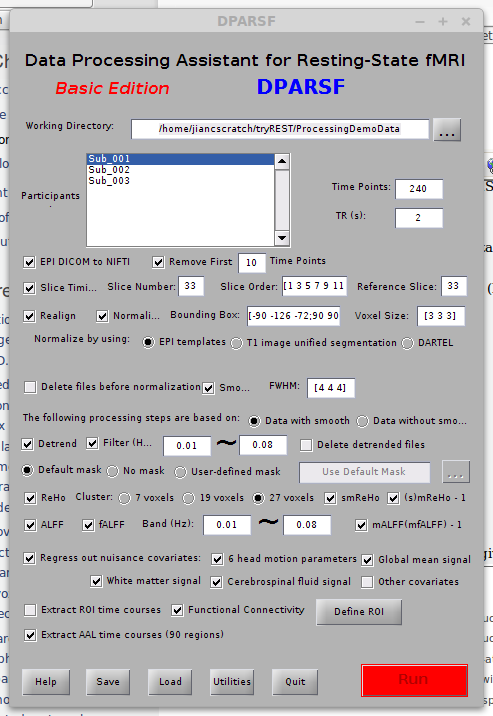
Task: Click mask browse ellipsis button
Action: pos(456,472)
